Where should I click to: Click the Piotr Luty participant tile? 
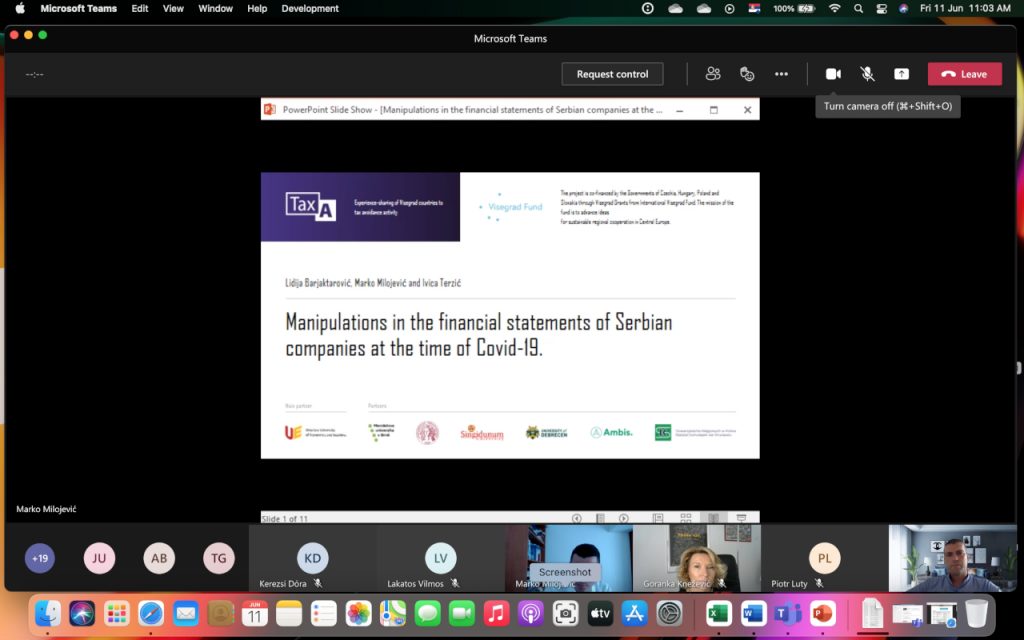point(824,558)
